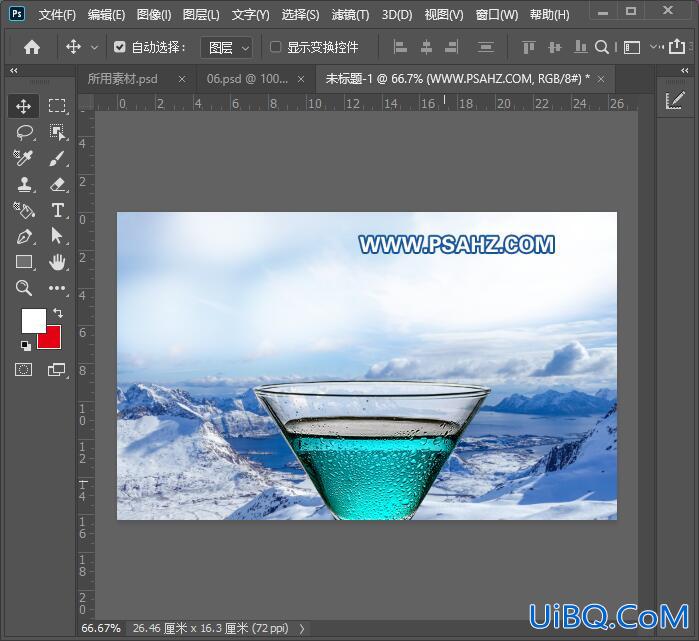This screenshot has height=641, width=699.
Task: Close the 未标题-1 document tab
Action: point(601,79)
